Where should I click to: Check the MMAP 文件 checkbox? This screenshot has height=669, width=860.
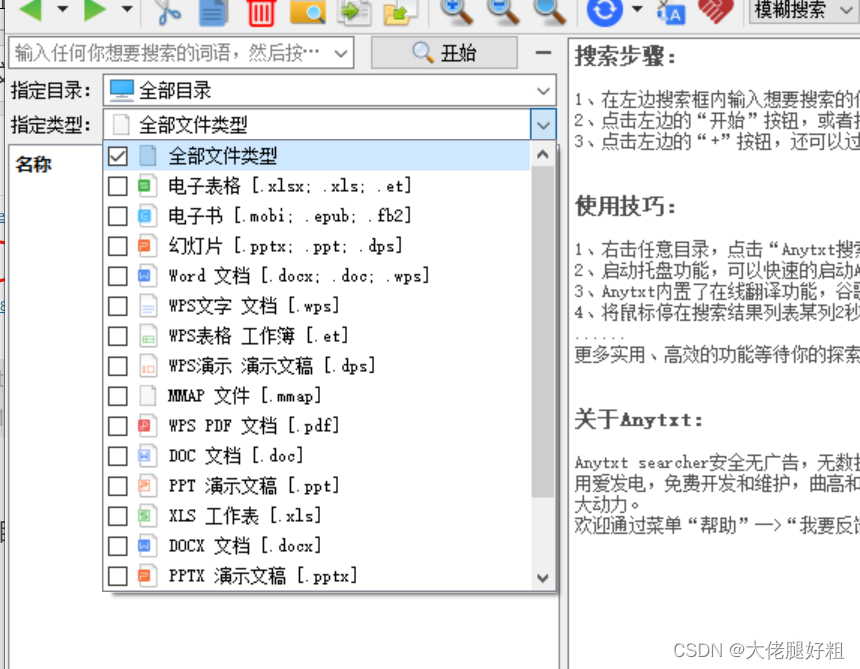[x=118, y=396]
